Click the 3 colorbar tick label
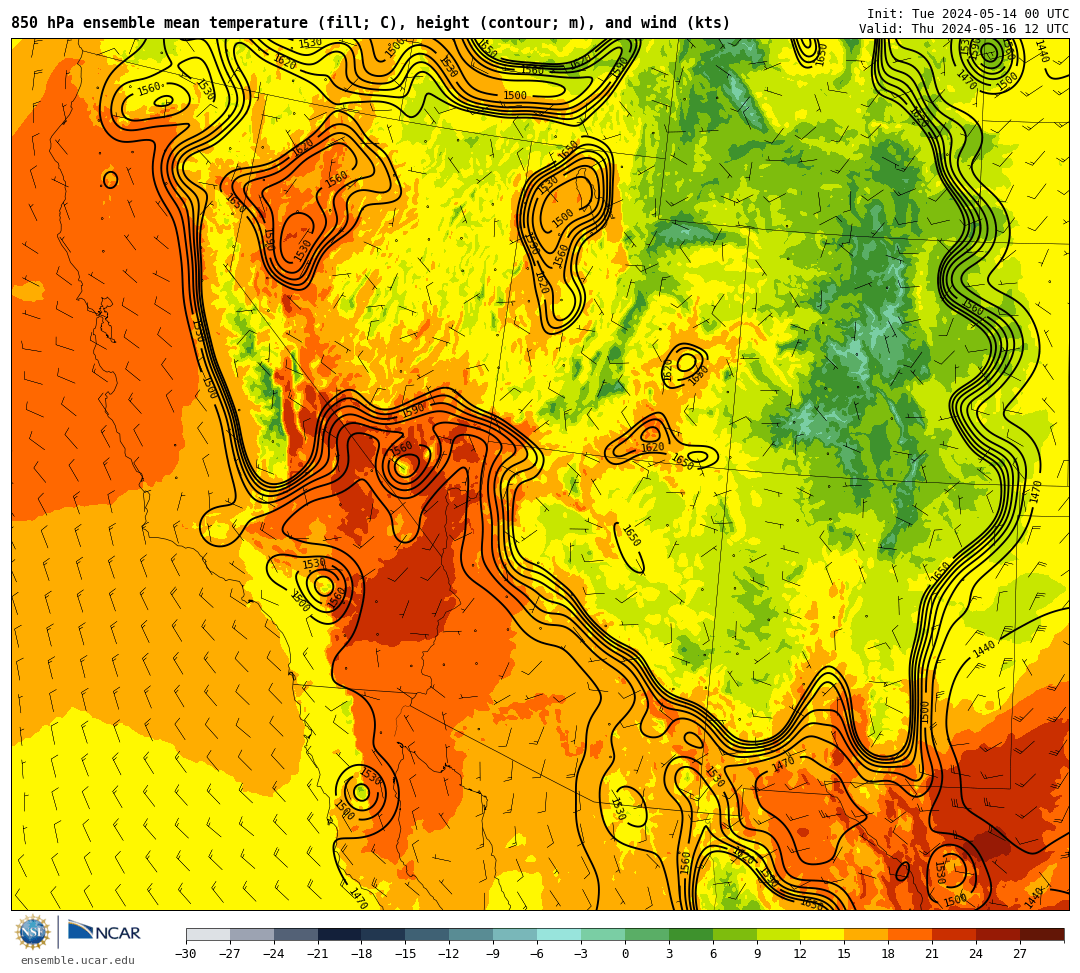This screenshot has width=1080, height=973. 669,954
